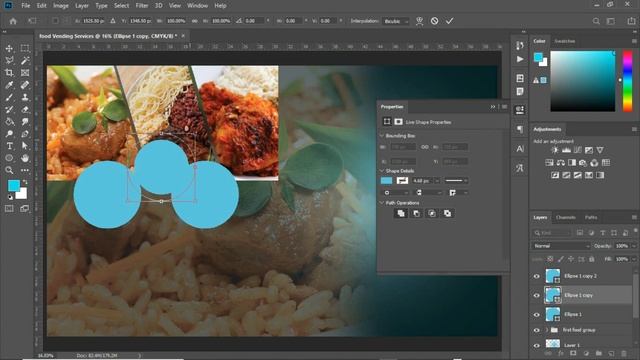The width and height of the screenshot is (640, 360).
Task: Click the foreground color swatch in toolbar
Action: tap(14, 186)
